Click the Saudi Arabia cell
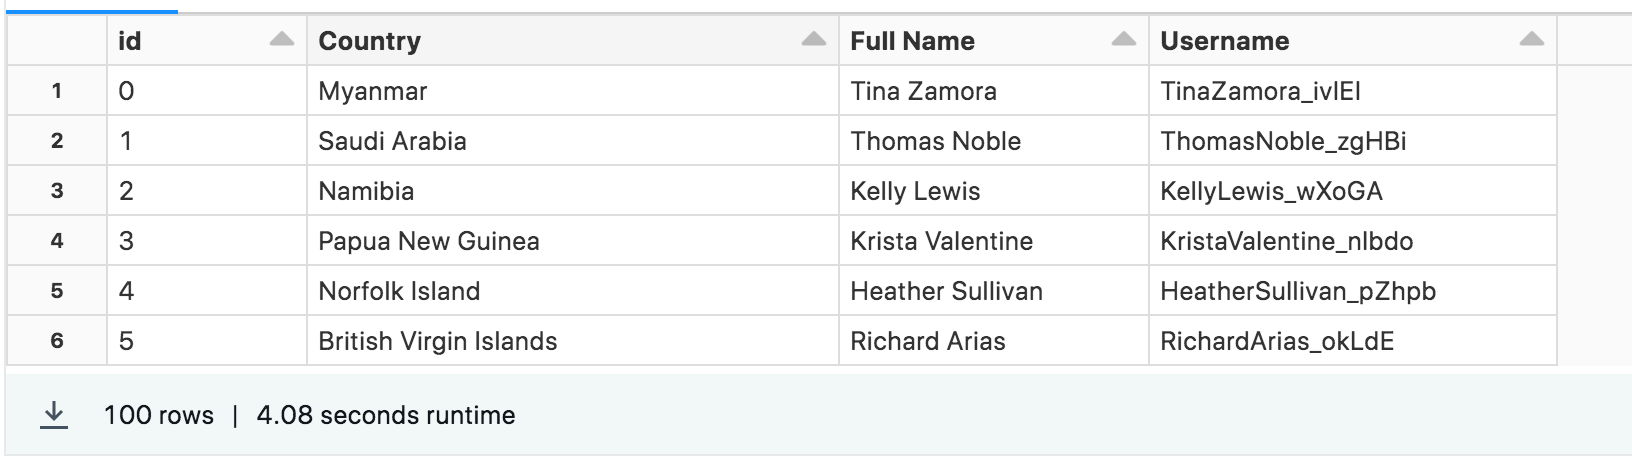This screenshot has height=468, width=1632. [x=572, y=141]
